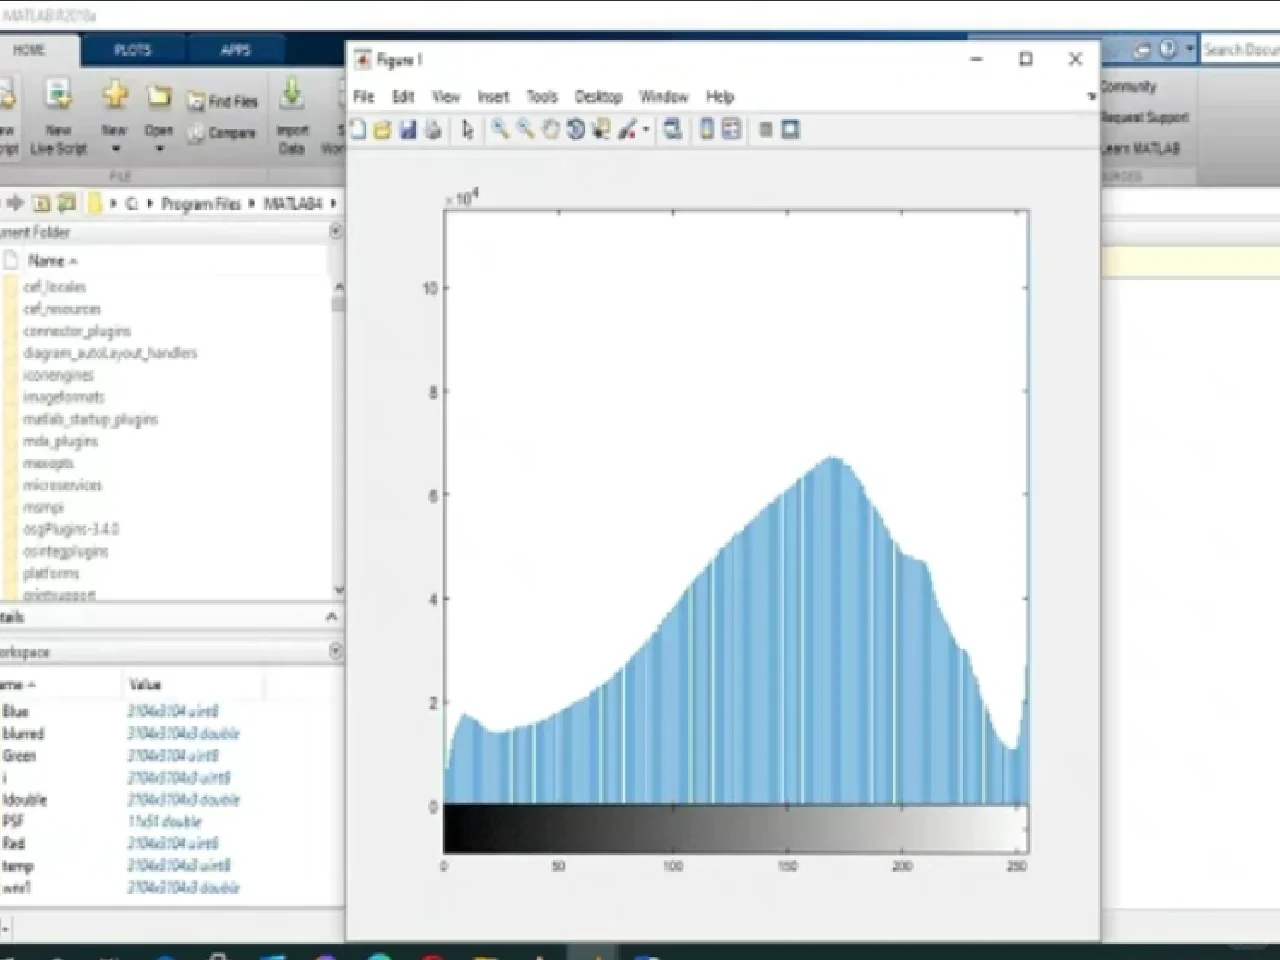Select the PSF variable in Workspace
Image resolution: width=1280 pixels, height=960 pixels.
pyautogui.click(x=13, y=822)
